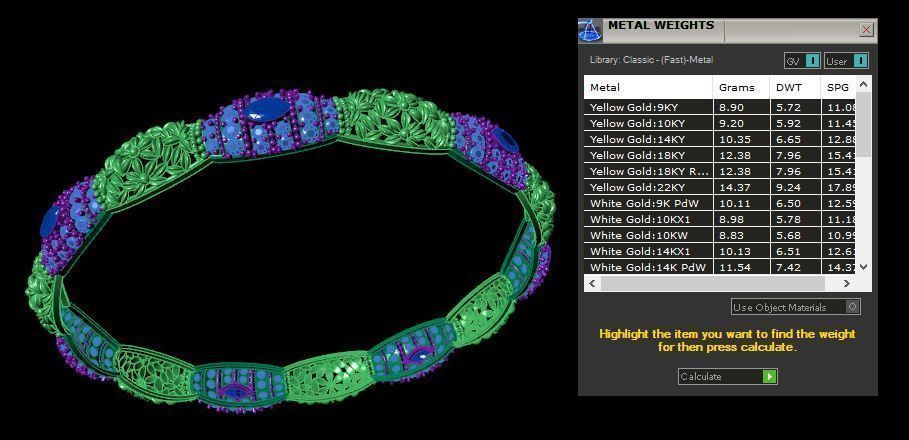Click the horizontal scrollbar thumb

[713, 283]
